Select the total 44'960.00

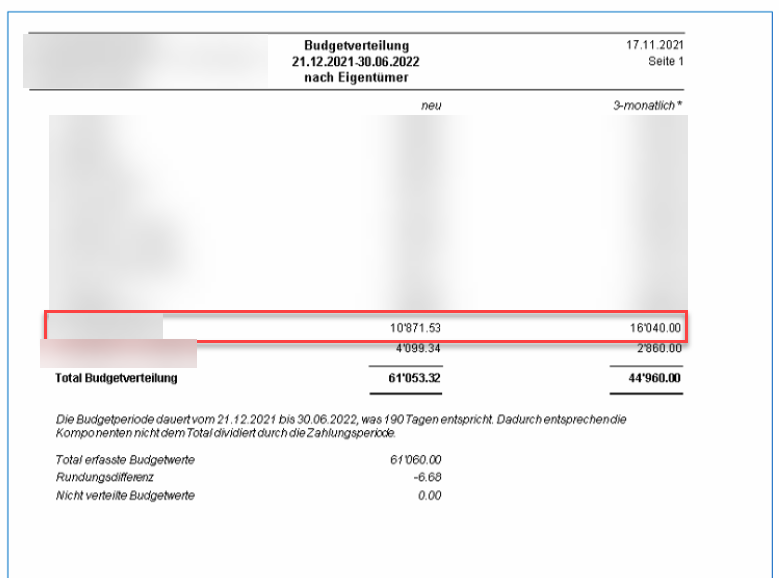(654, 378)
